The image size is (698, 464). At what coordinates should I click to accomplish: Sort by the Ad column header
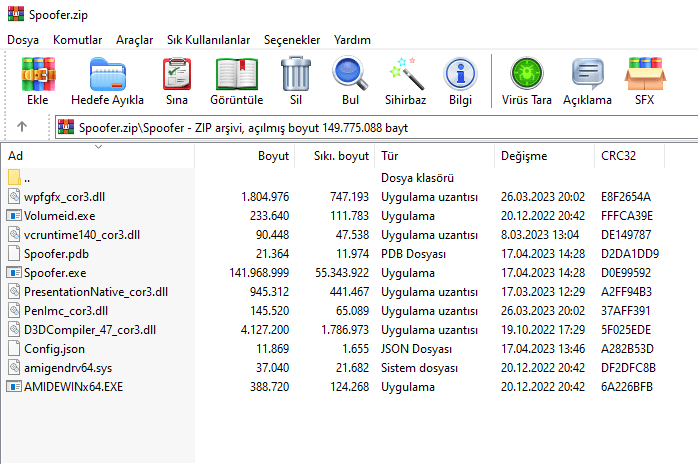tap(97, 156)
